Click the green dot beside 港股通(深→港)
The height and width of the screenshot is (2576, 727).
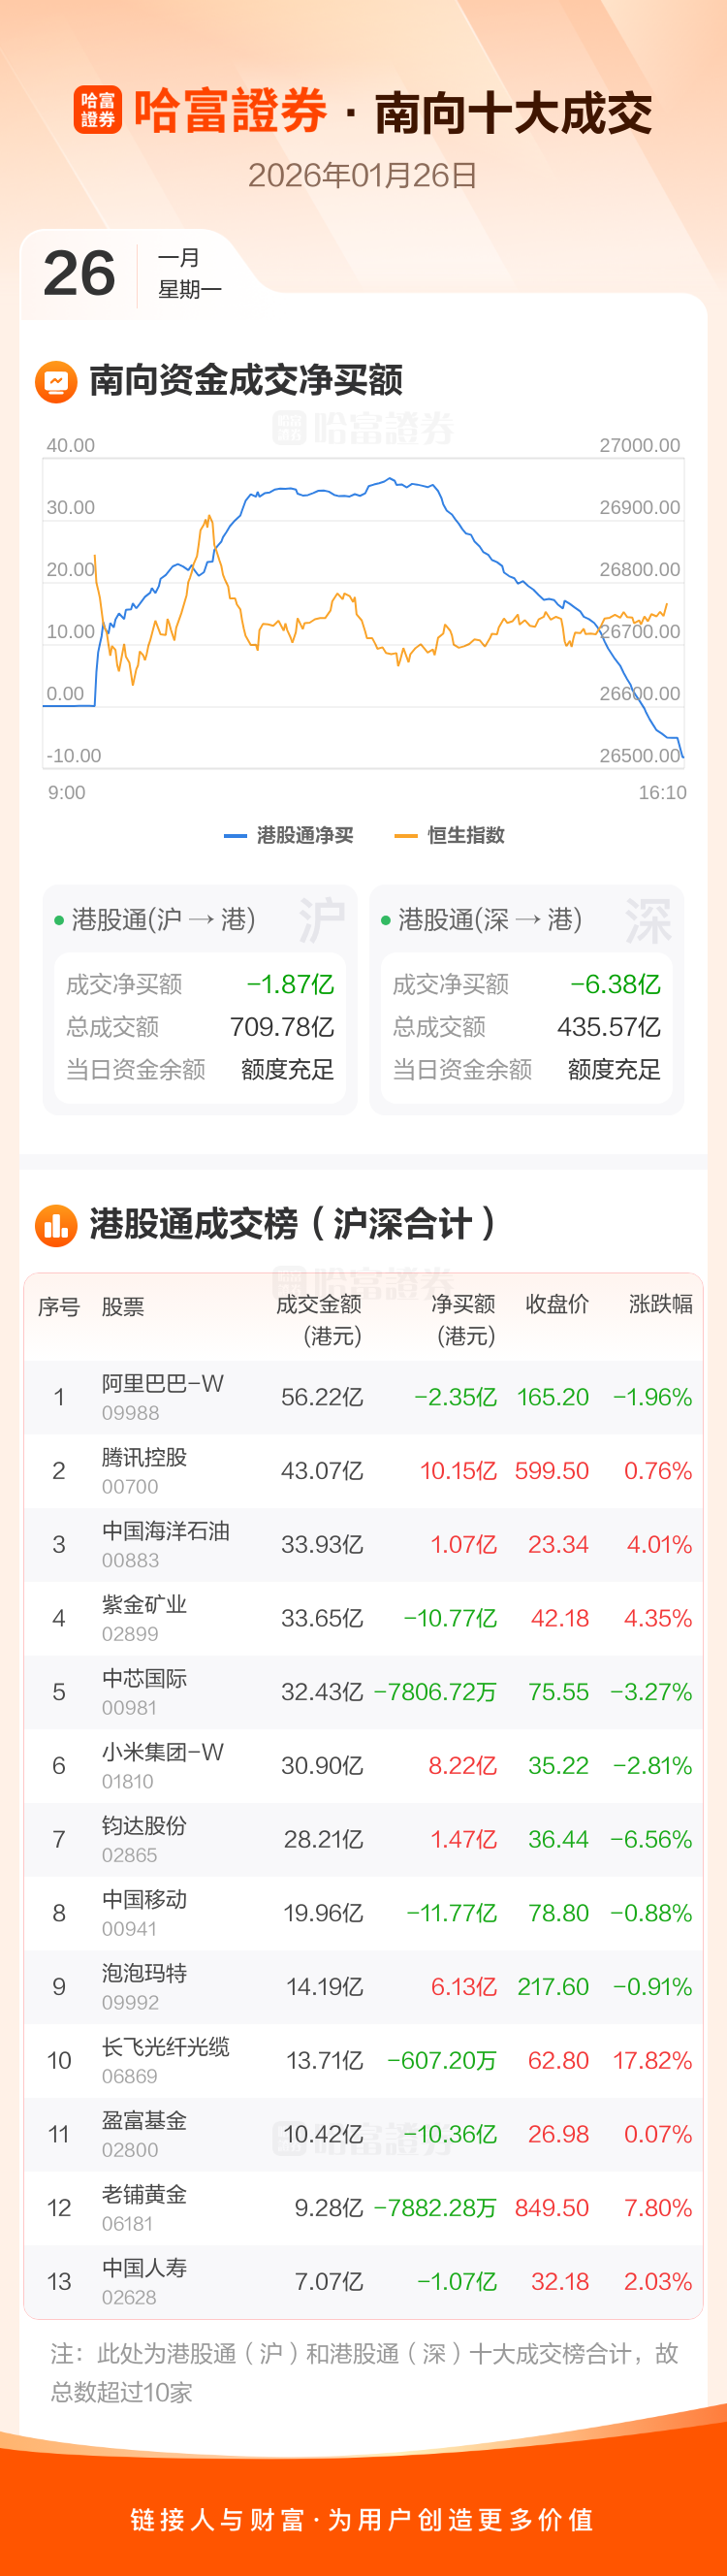click(x=386, y=920)
